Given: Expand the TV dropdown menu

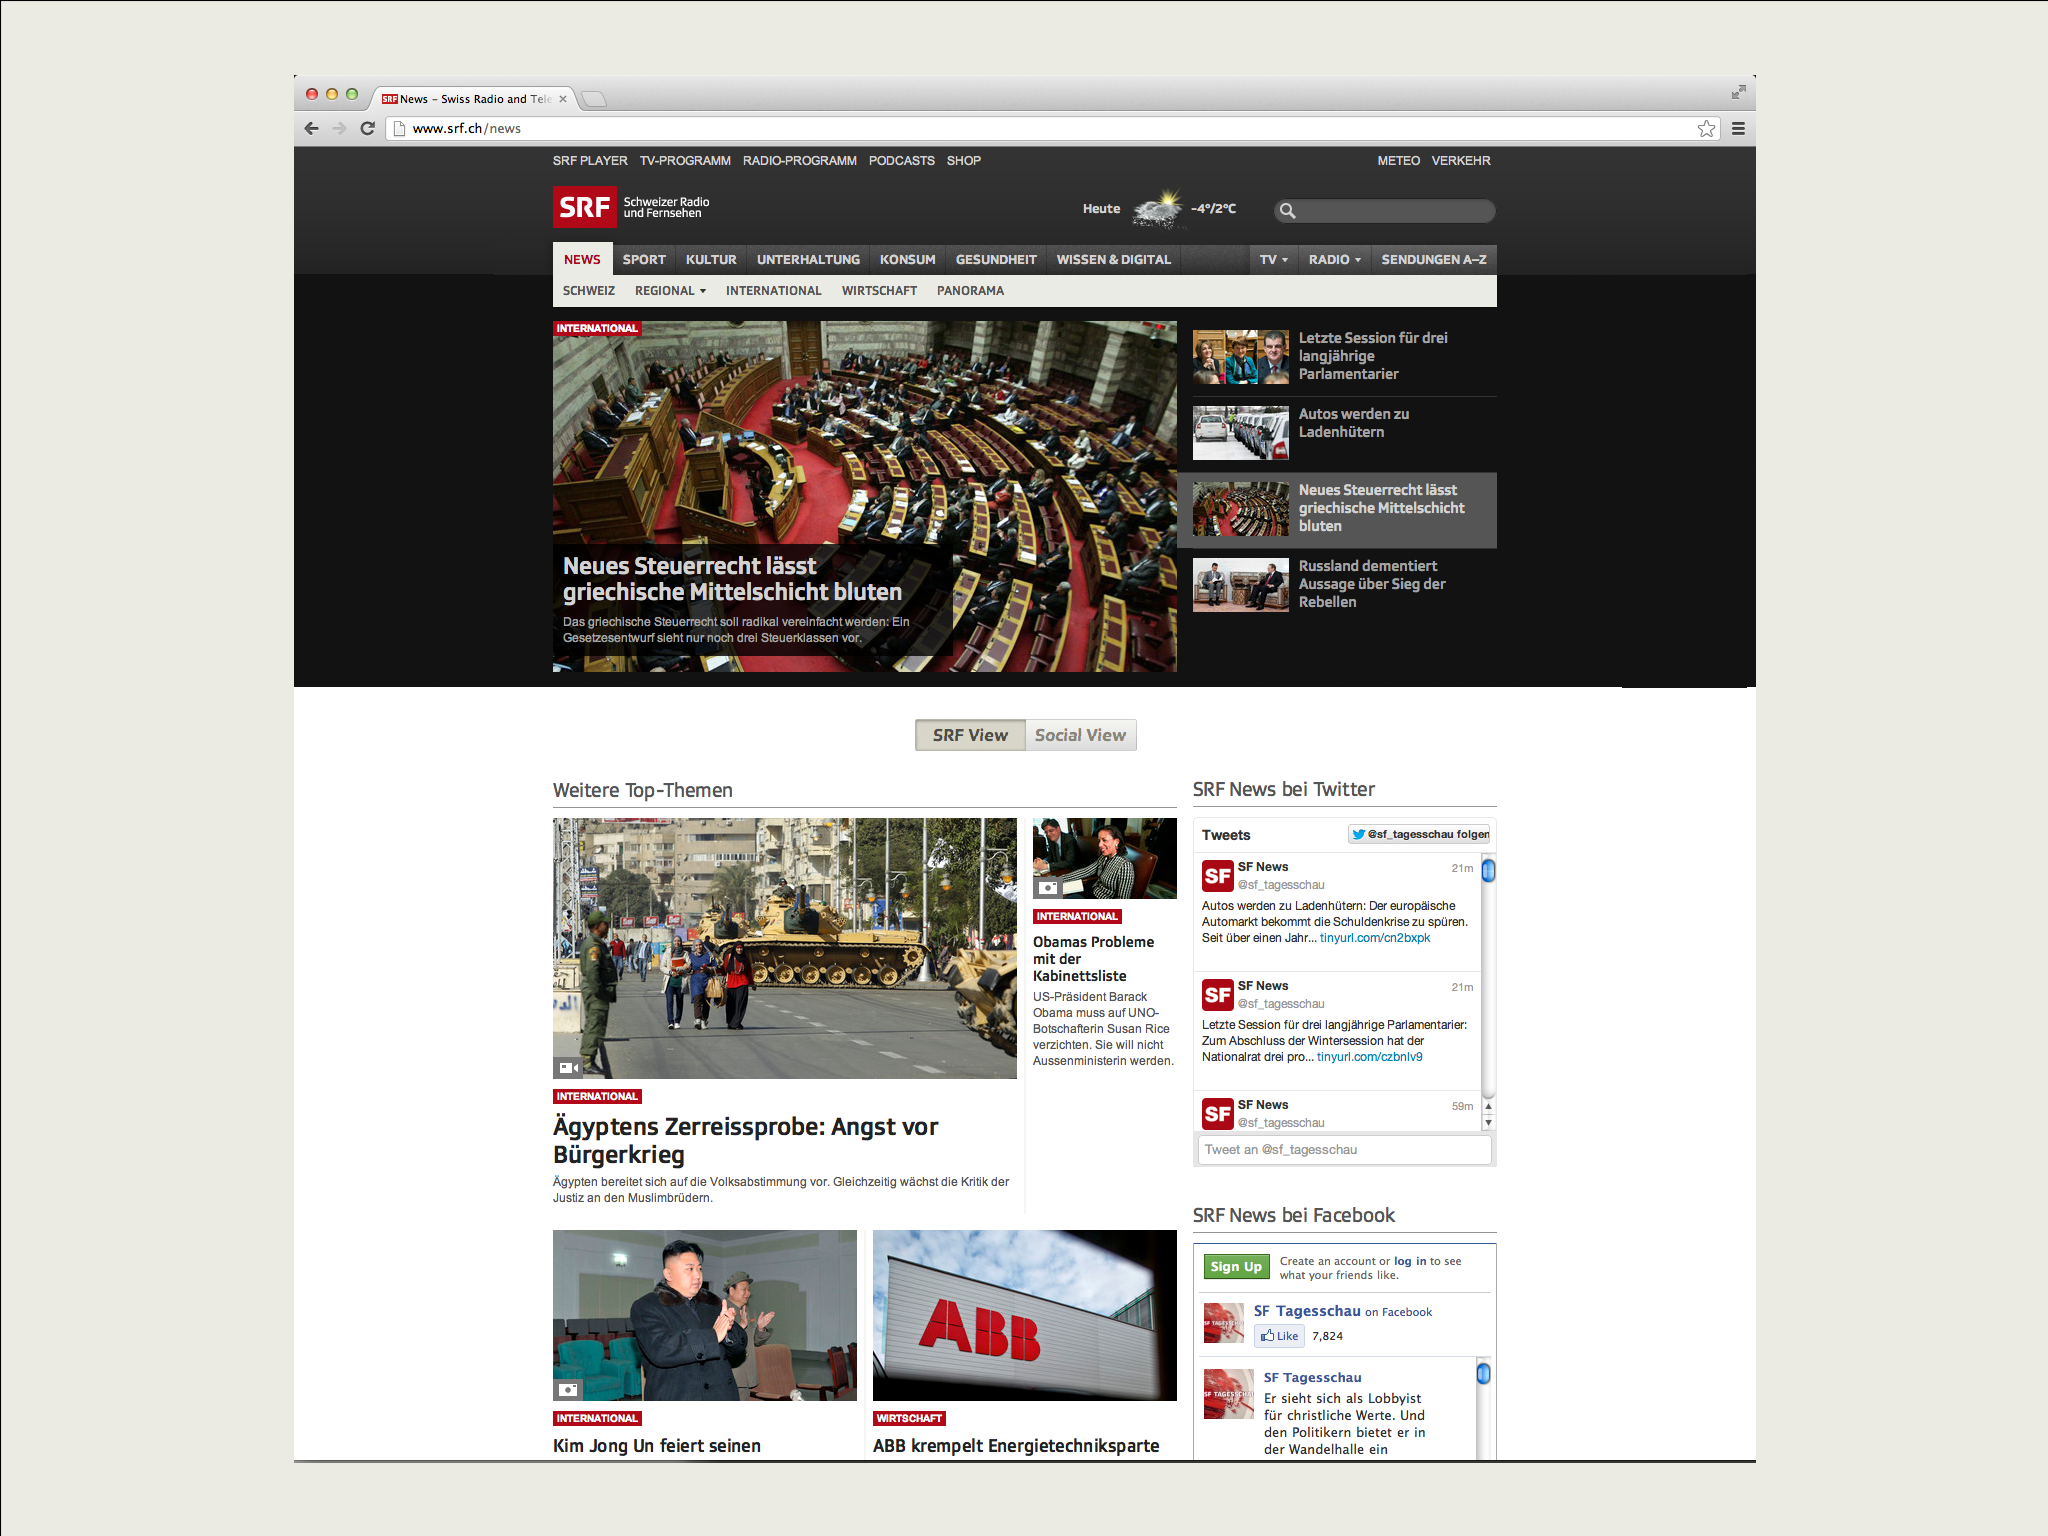Looking at the screenshot, I should coord(1273,259).
